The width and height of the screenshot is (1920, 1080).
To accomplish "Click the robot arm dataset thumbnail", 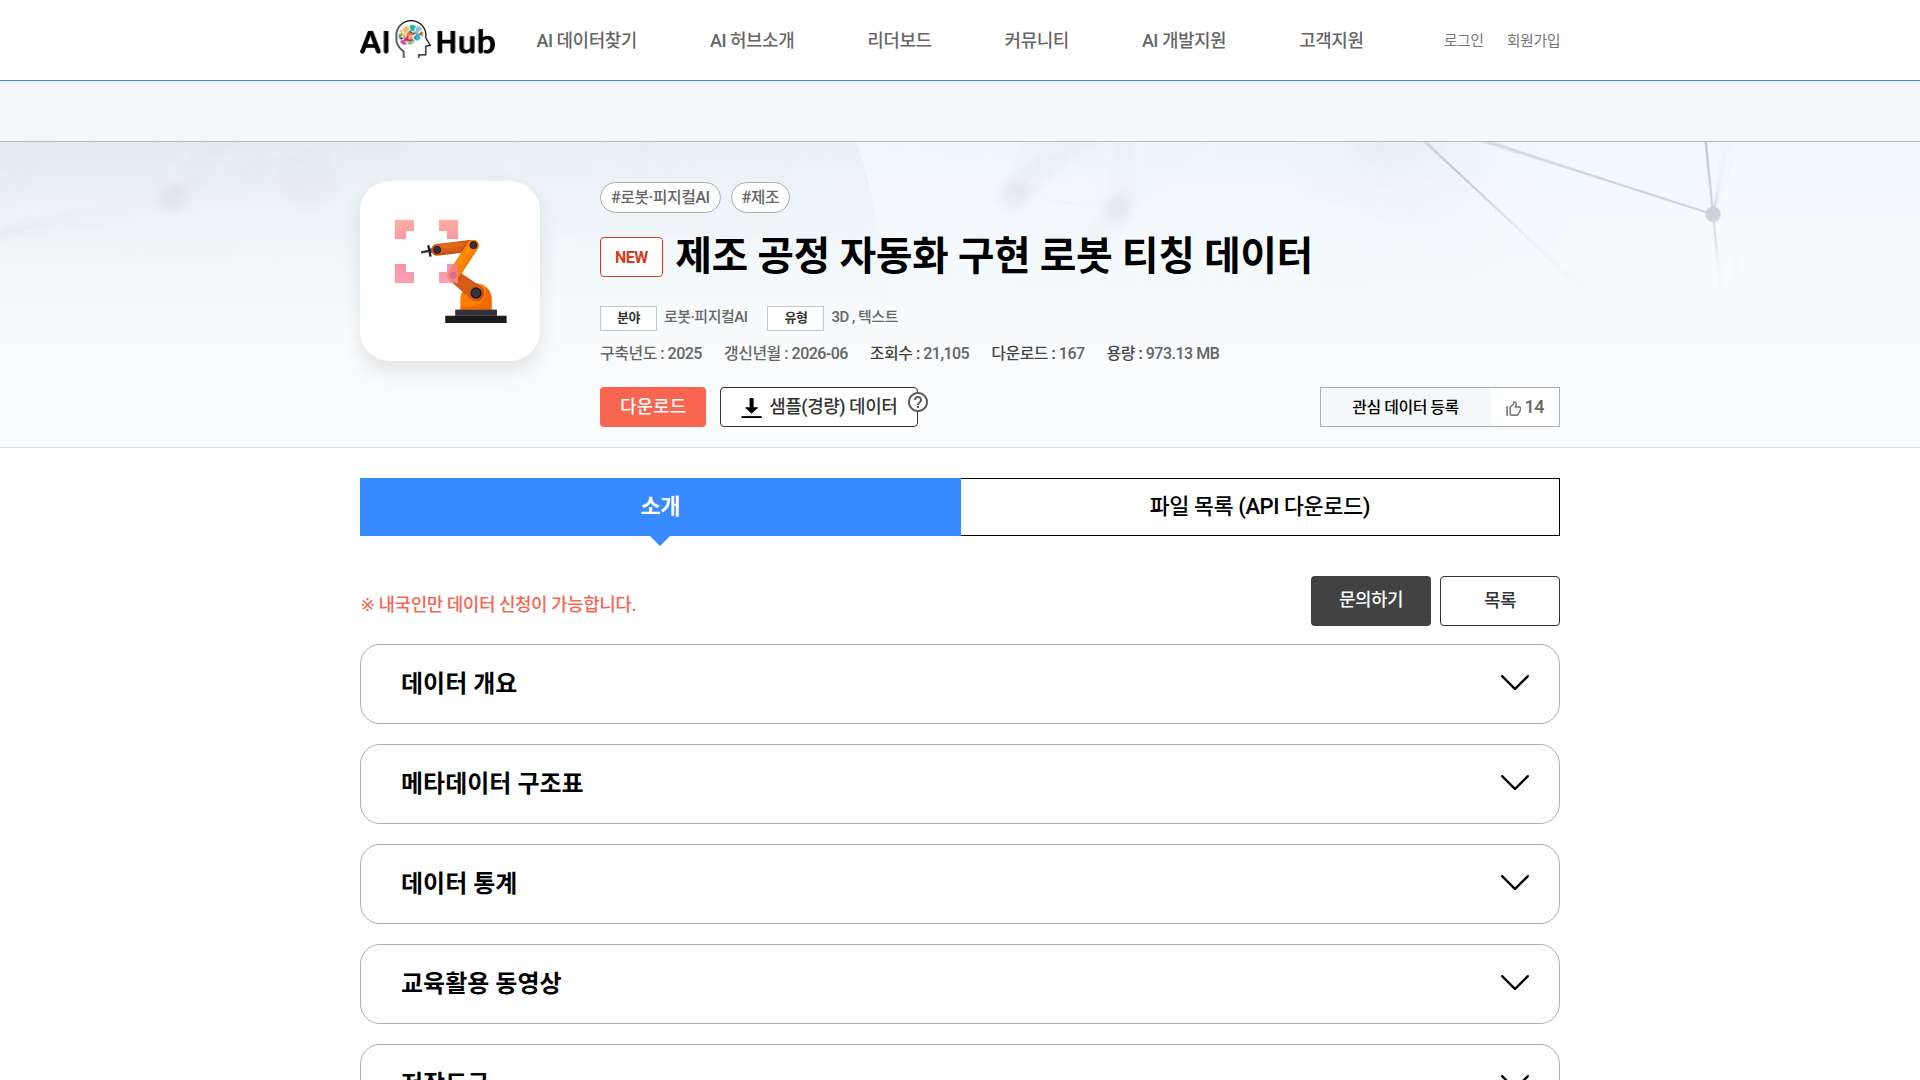I will pos(450,271).
